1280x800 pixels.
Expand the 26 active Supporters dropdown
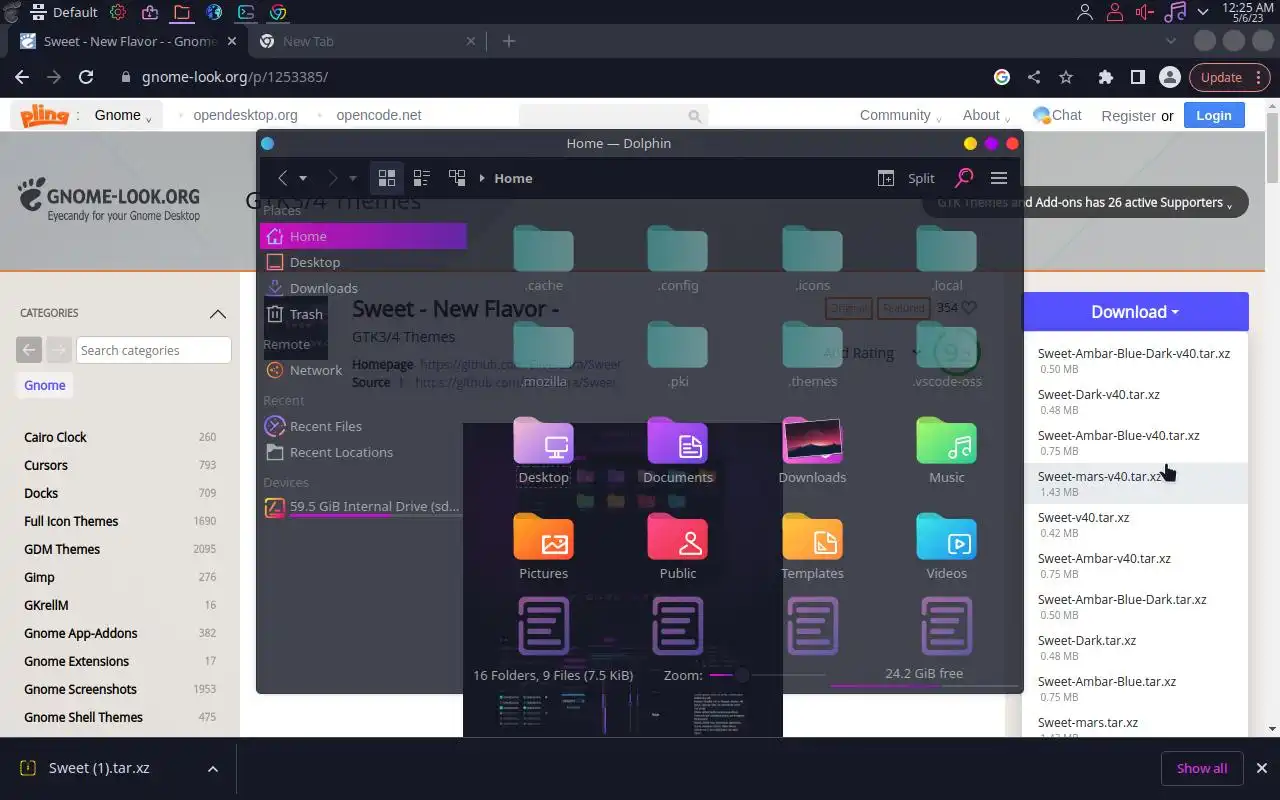(1085, 202)
